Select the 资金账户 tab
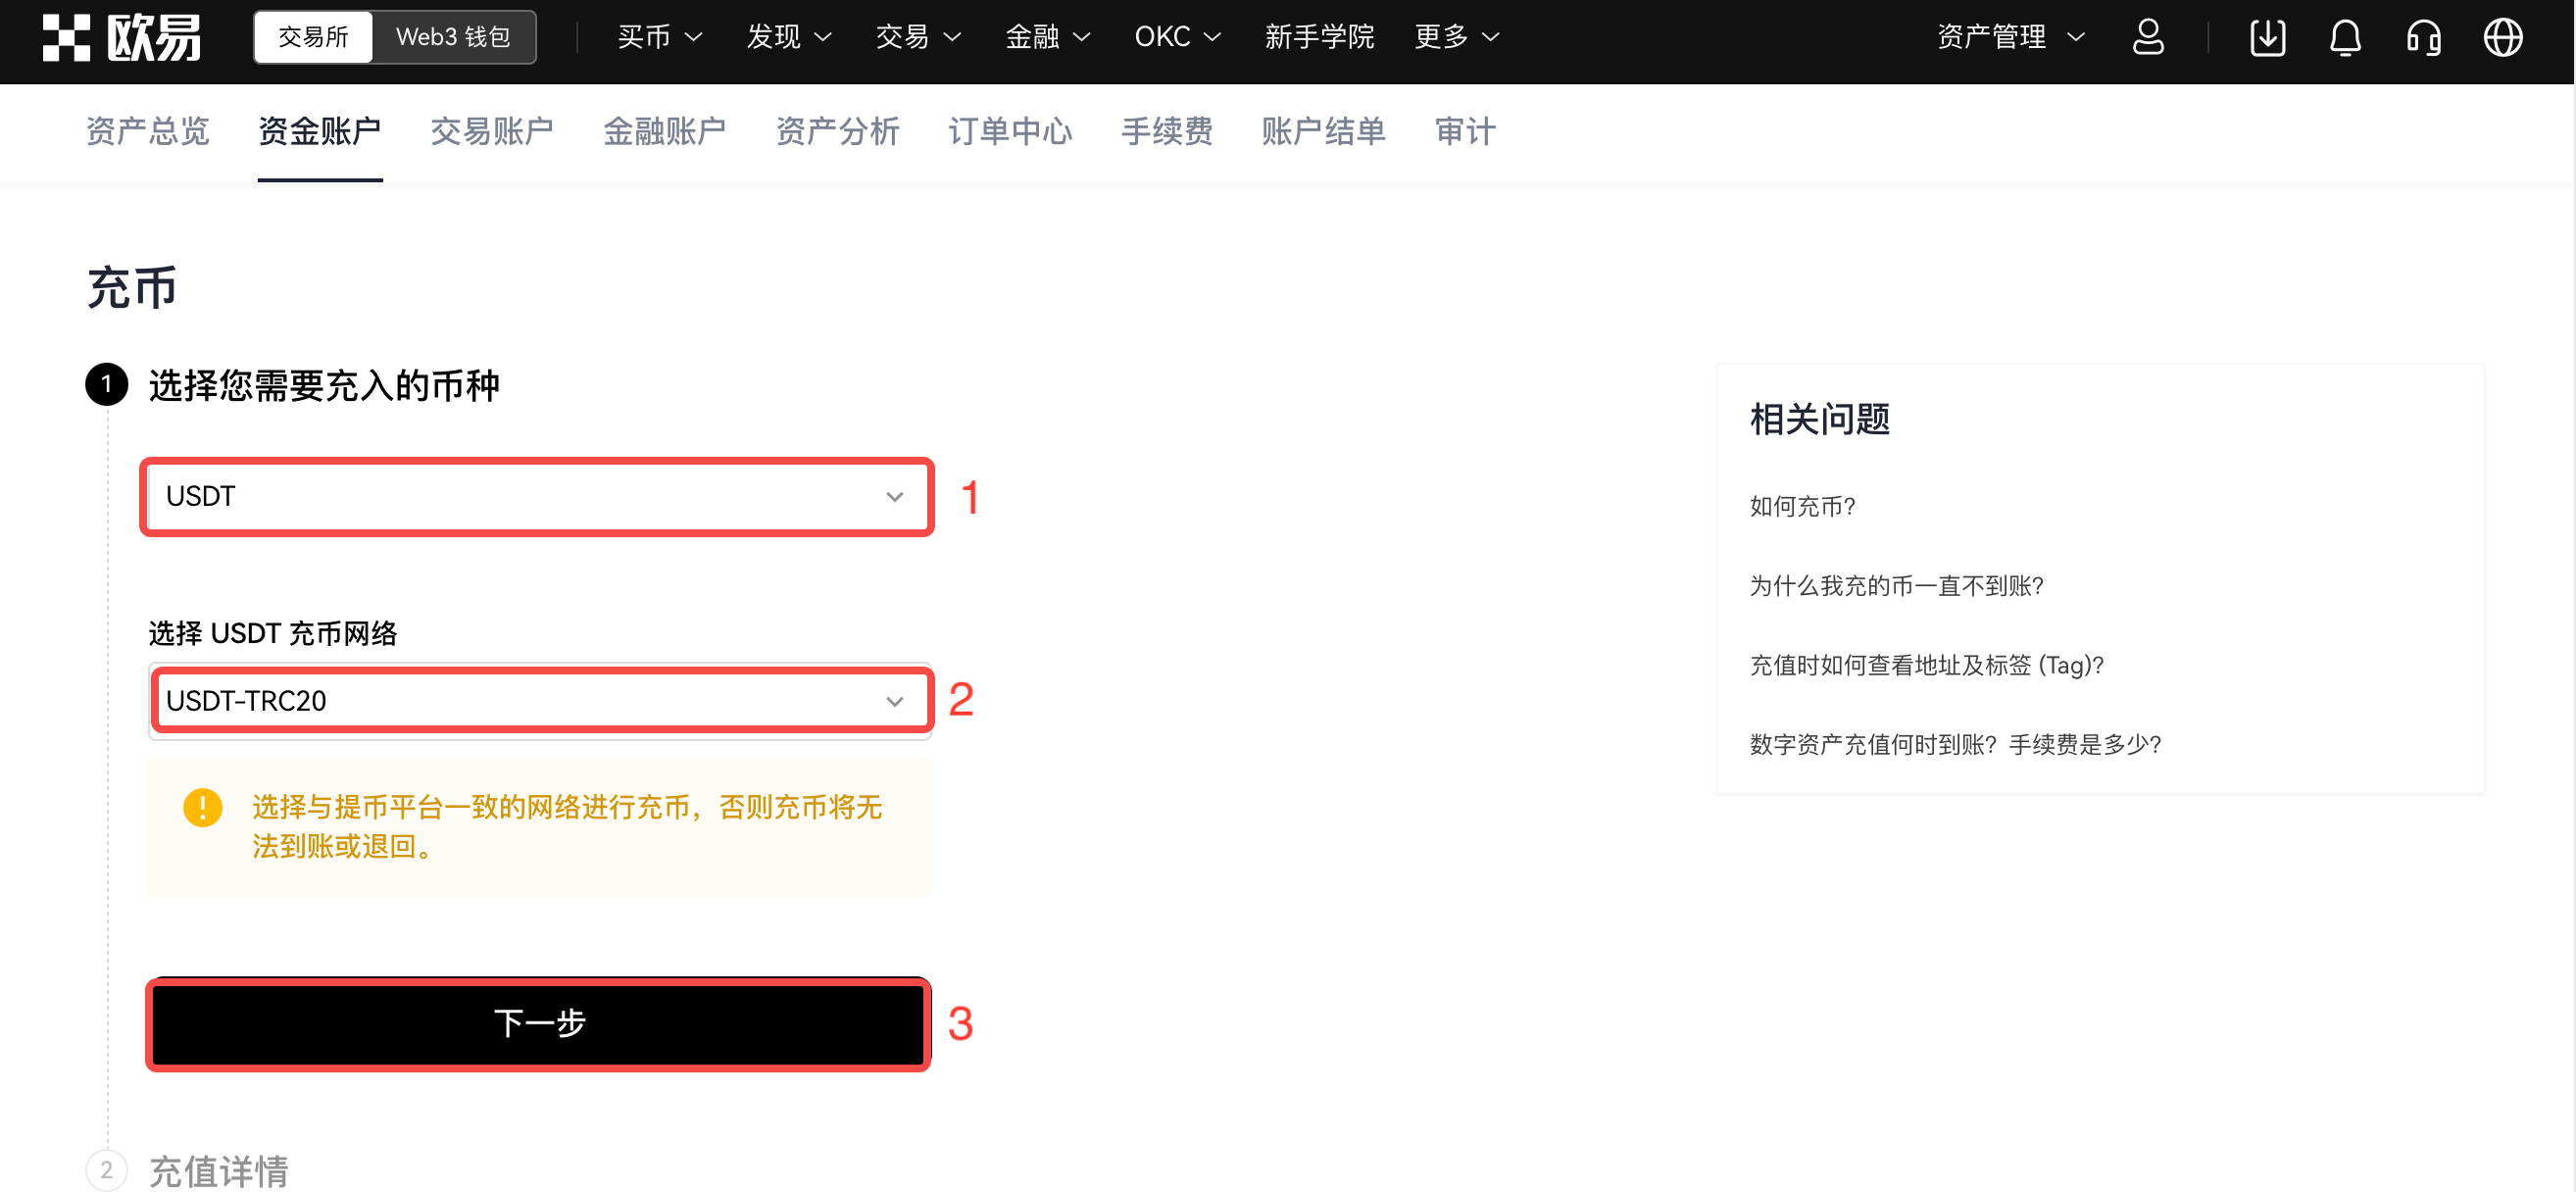This screenshot has width=2576, height=1192. 320,131
